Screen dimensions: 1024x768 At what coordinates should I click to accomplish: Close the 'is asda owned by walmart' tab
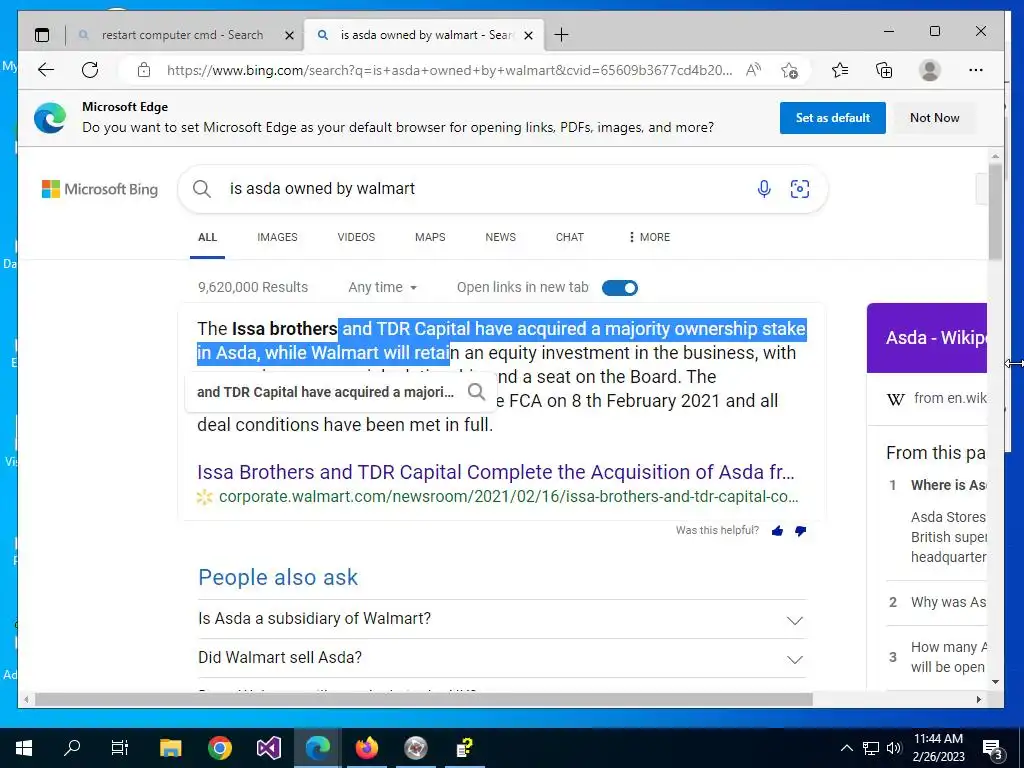[529, 35]
